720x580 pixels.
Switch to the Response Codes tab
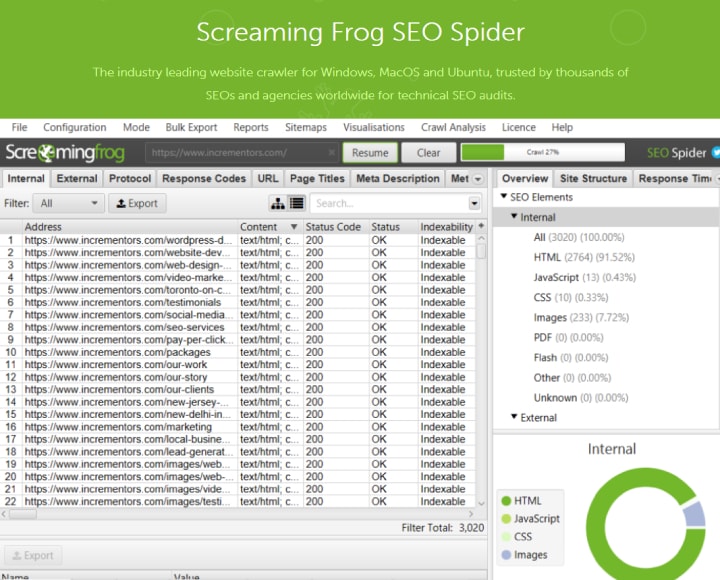[204, 179]
